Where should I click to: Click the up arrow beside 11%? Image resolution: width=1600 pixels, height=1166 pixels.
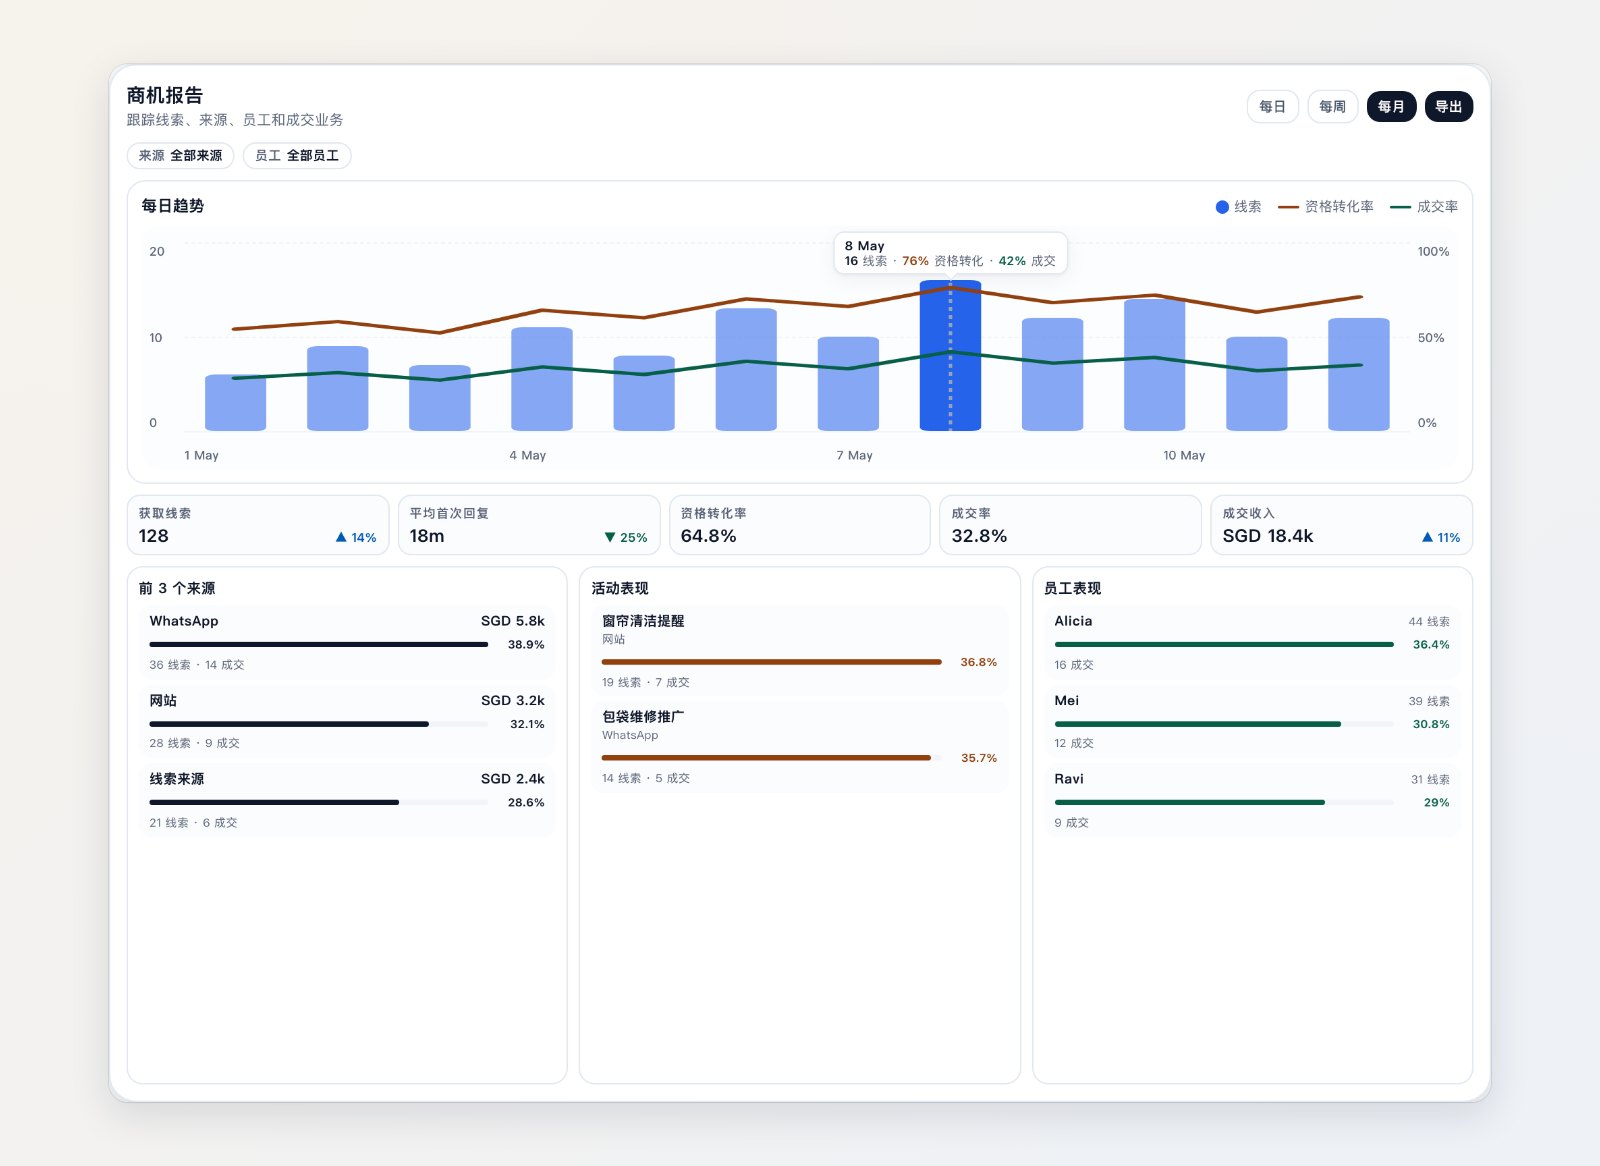click(1427, 537)
